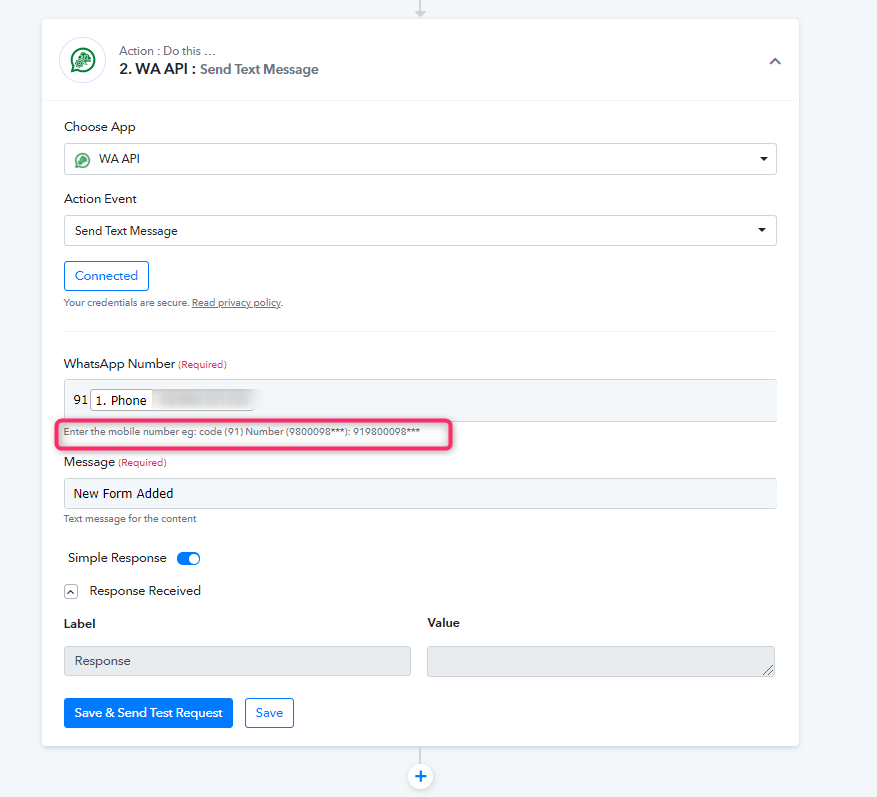Open the Choose App dropdown

click(x=420, y=159)
